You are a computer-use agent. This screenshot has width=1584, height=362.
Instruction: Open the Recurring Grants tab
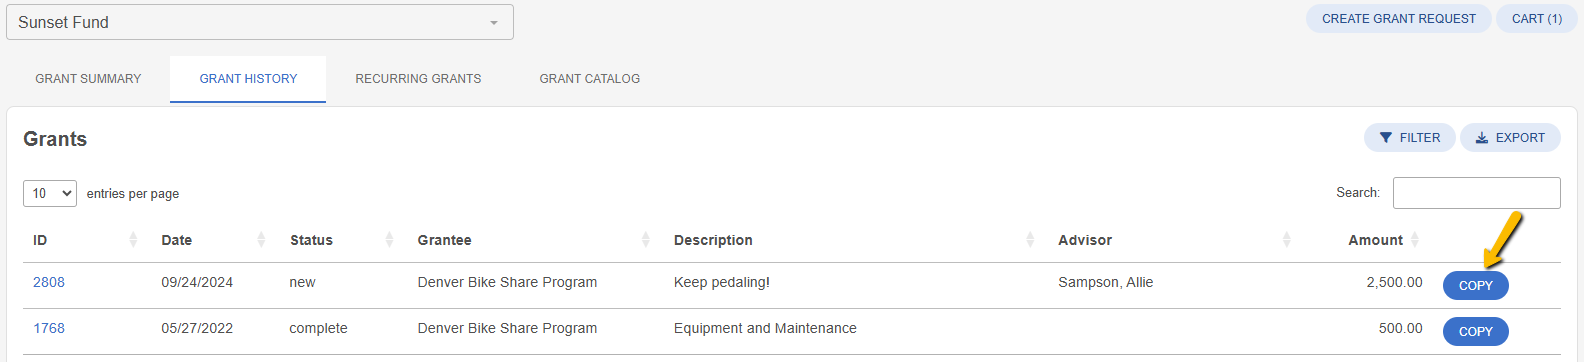click(418, 79)
